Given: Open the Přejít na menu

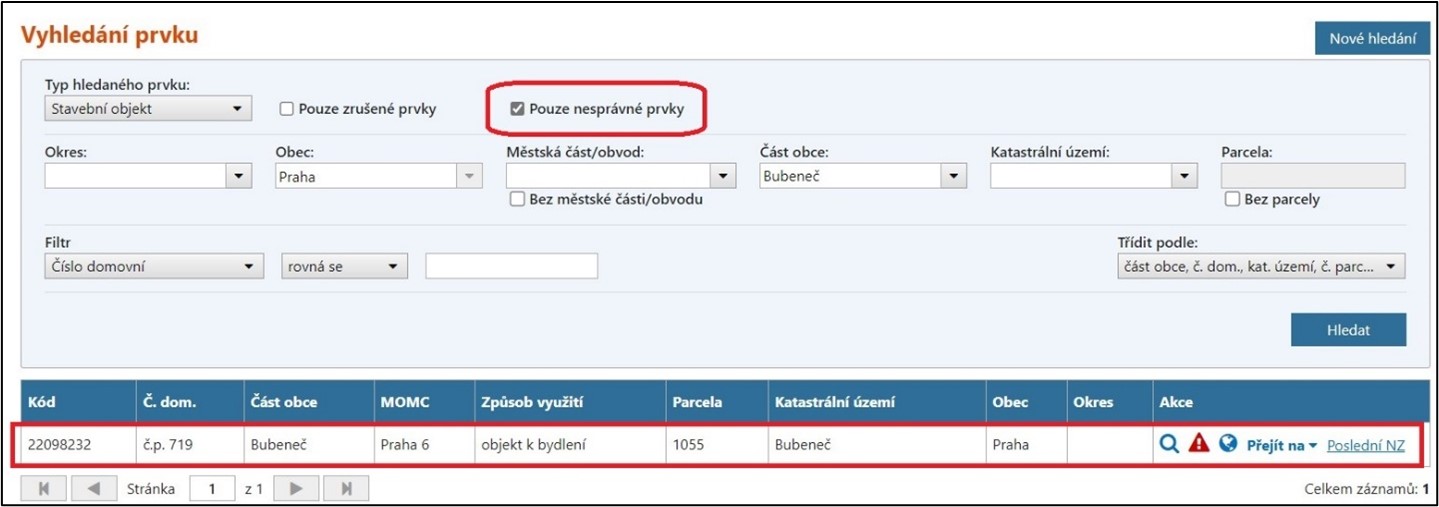Looking at the screenshot, I should [1282, 445].
